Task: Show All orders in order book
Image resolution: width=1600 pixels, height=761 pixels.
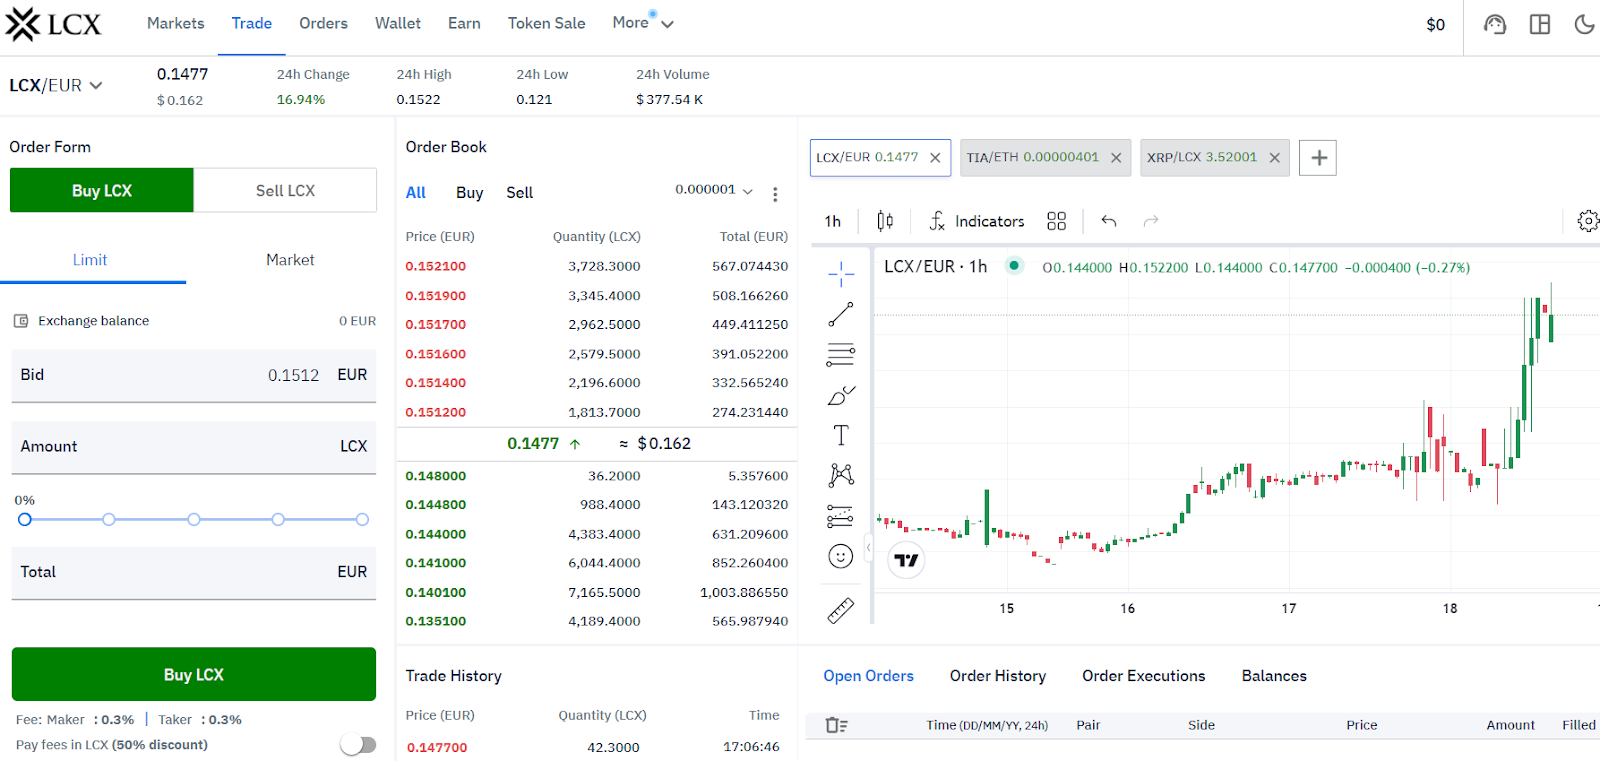Action: coord(416,193)
